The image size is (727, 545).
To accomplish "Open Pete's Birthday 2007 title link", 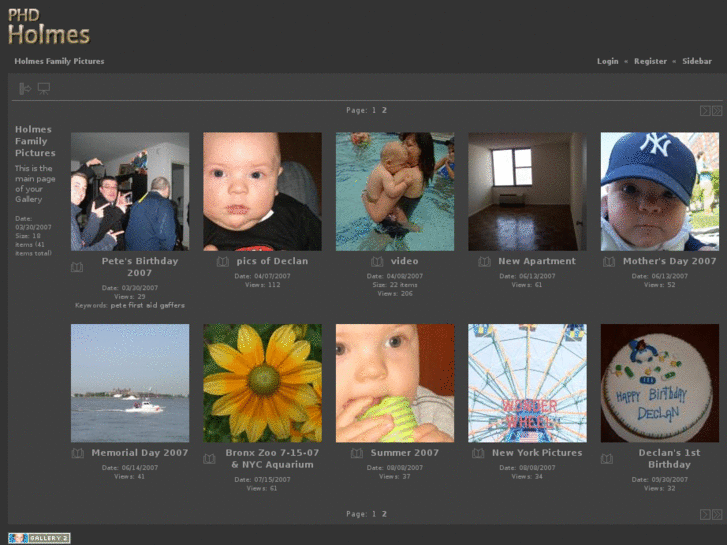I will 140,267.
